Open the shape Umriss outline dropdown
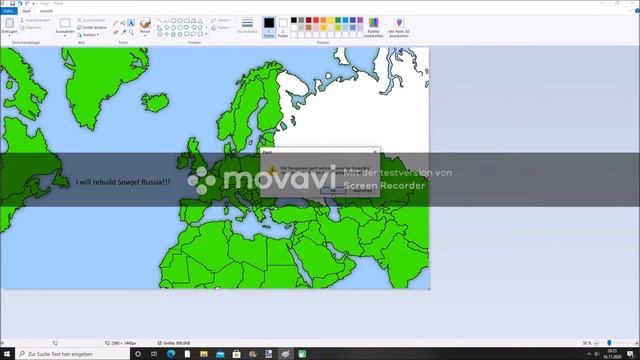640x360 pixels. pyautogui.click(x=221, y=20)
